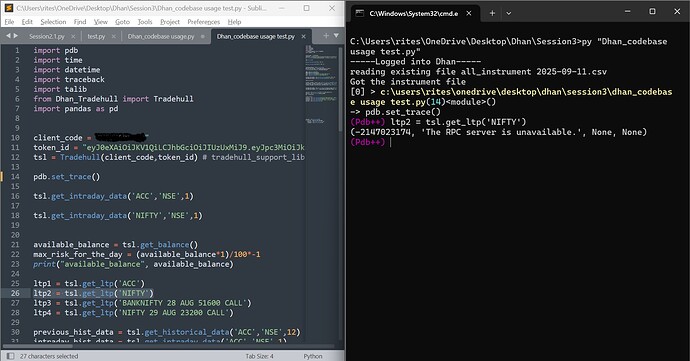Open the Find menu
Image resolution: width=690 pixels, height=361 pixels.
point(80,22)
